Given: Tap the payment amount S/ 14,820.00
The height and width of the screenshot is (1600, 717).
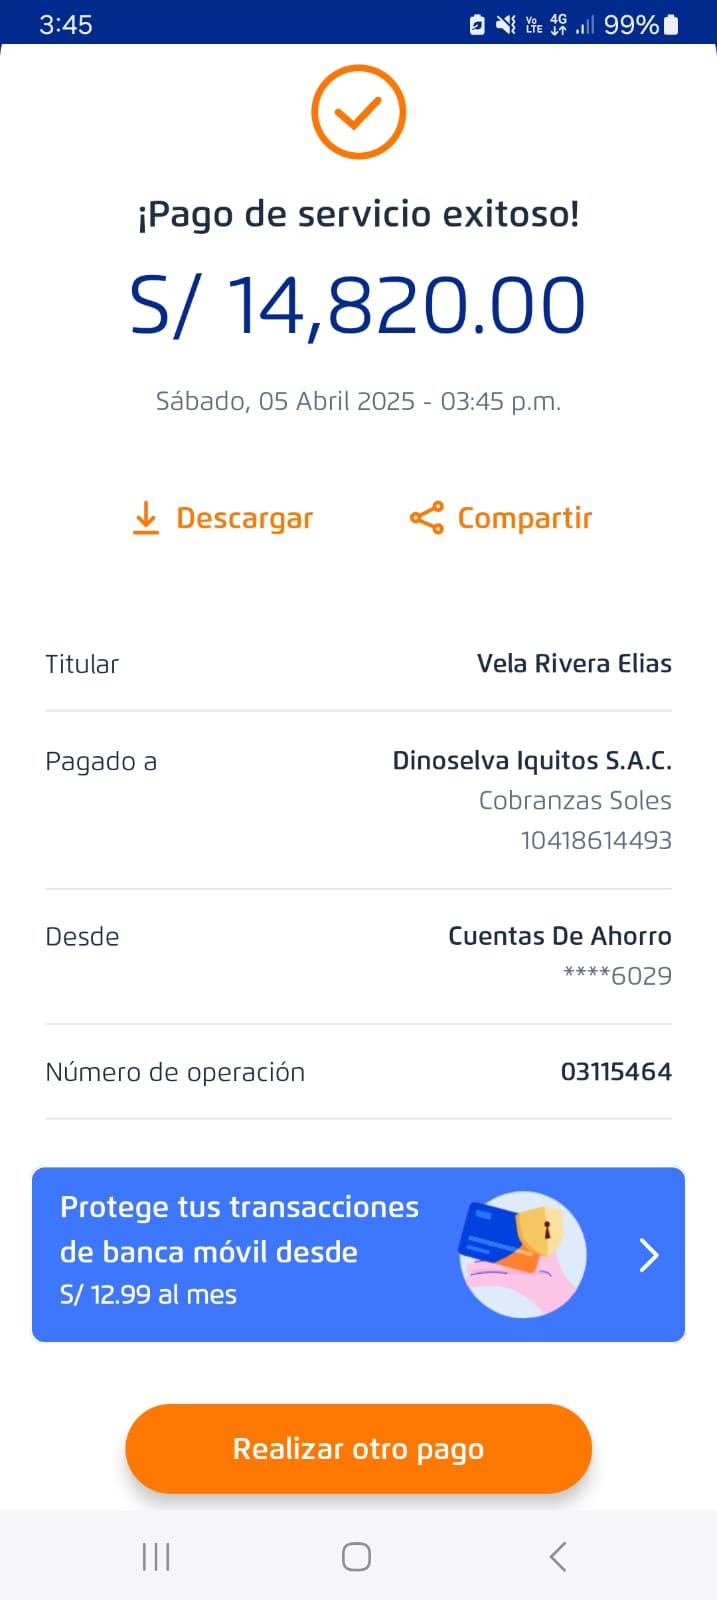Looking at the screenshot, I should click(358, 306).
